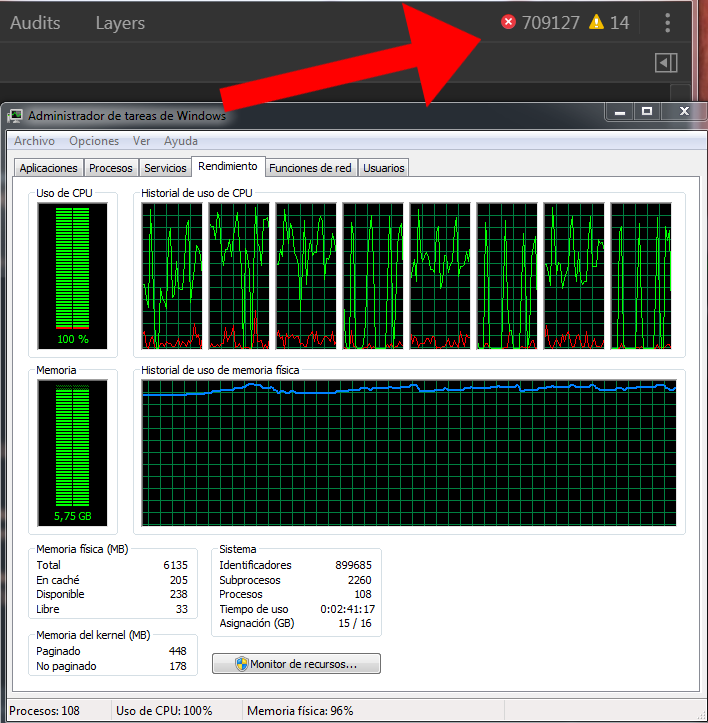Screen dimensions: 708x723
Task: Click the error count 709127 text
Action: pos(550,23)
